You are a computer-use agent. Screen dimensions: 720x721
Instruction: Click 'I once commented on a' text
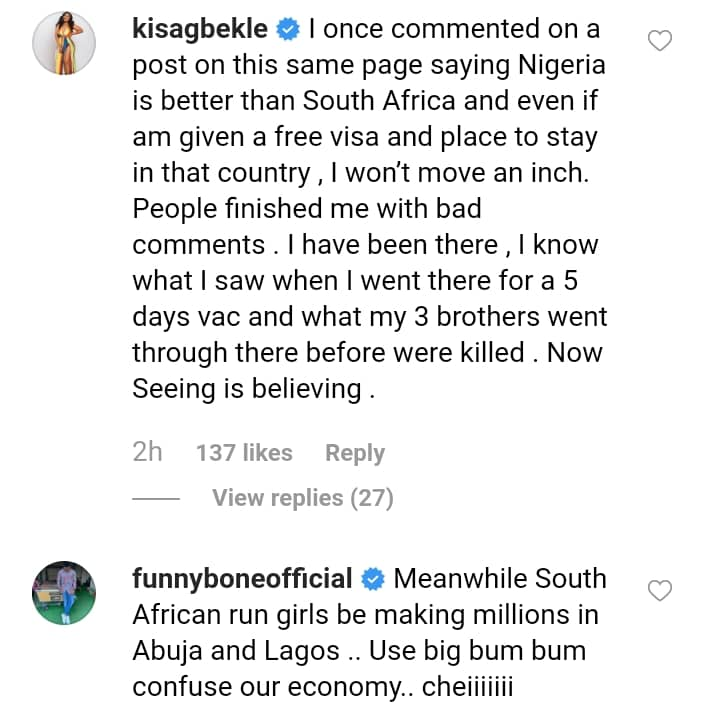point(455,30)
